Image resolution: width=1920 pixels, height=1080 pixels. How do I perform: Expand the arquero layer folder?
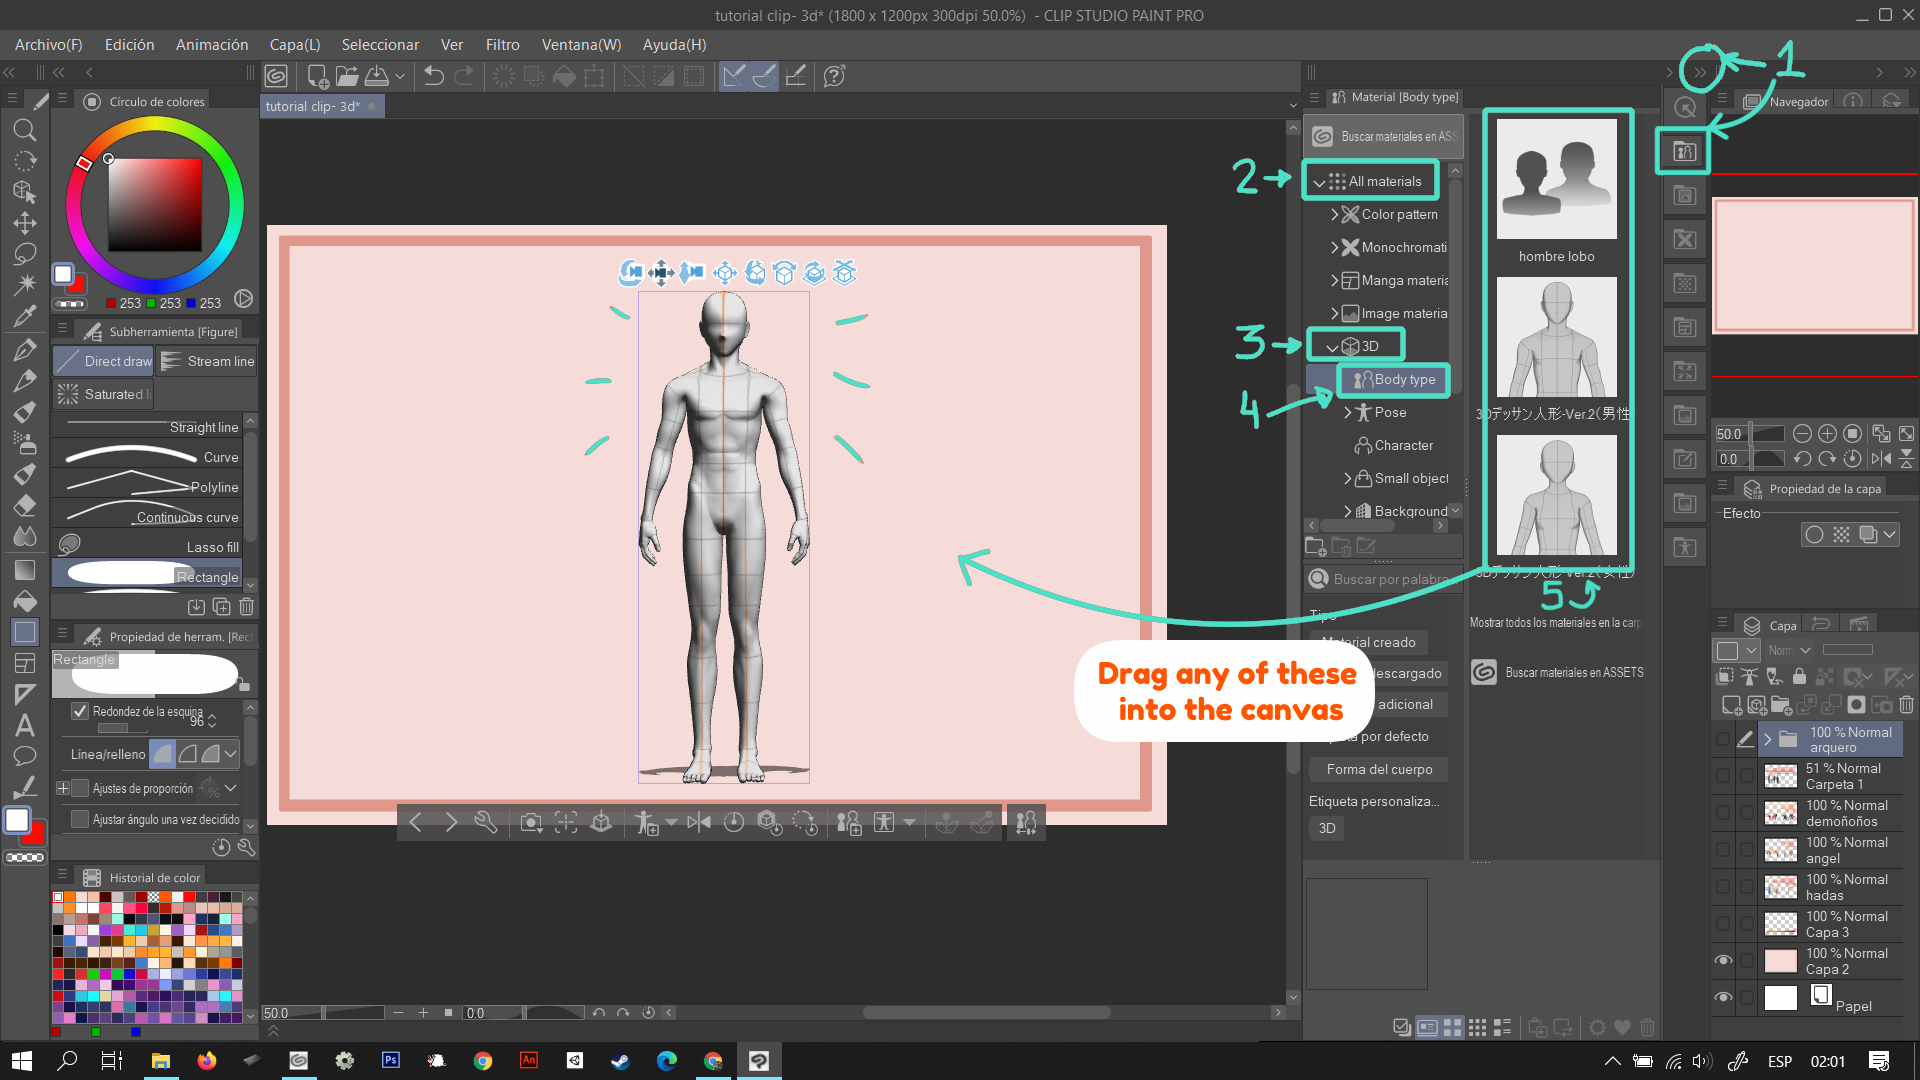point(1768,740)
